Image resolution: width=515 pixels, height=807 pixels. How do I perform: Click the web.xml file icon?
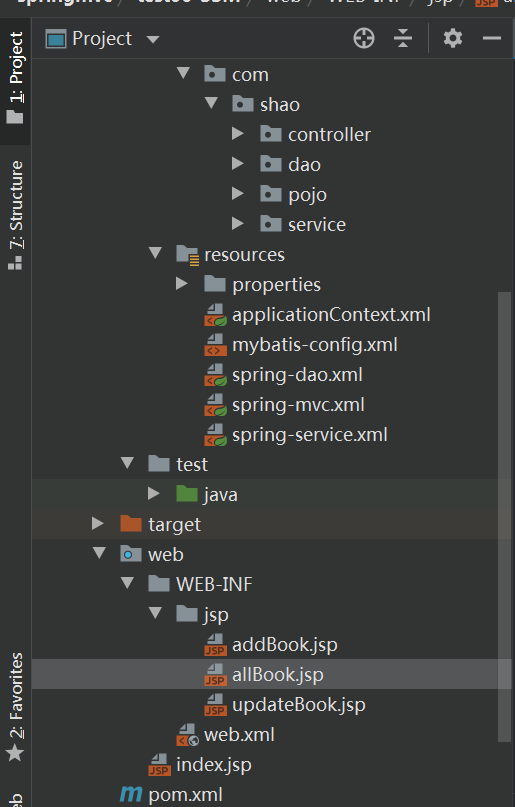coord(187,735)
